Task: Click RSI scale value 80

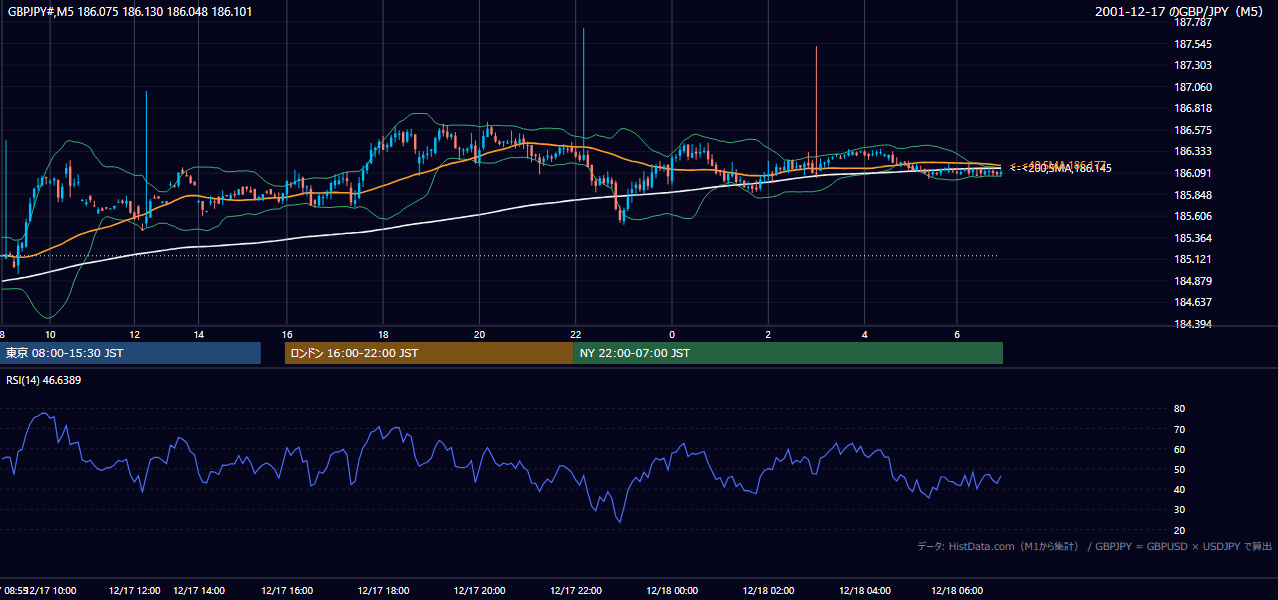Action: (x=1180, y=409)
